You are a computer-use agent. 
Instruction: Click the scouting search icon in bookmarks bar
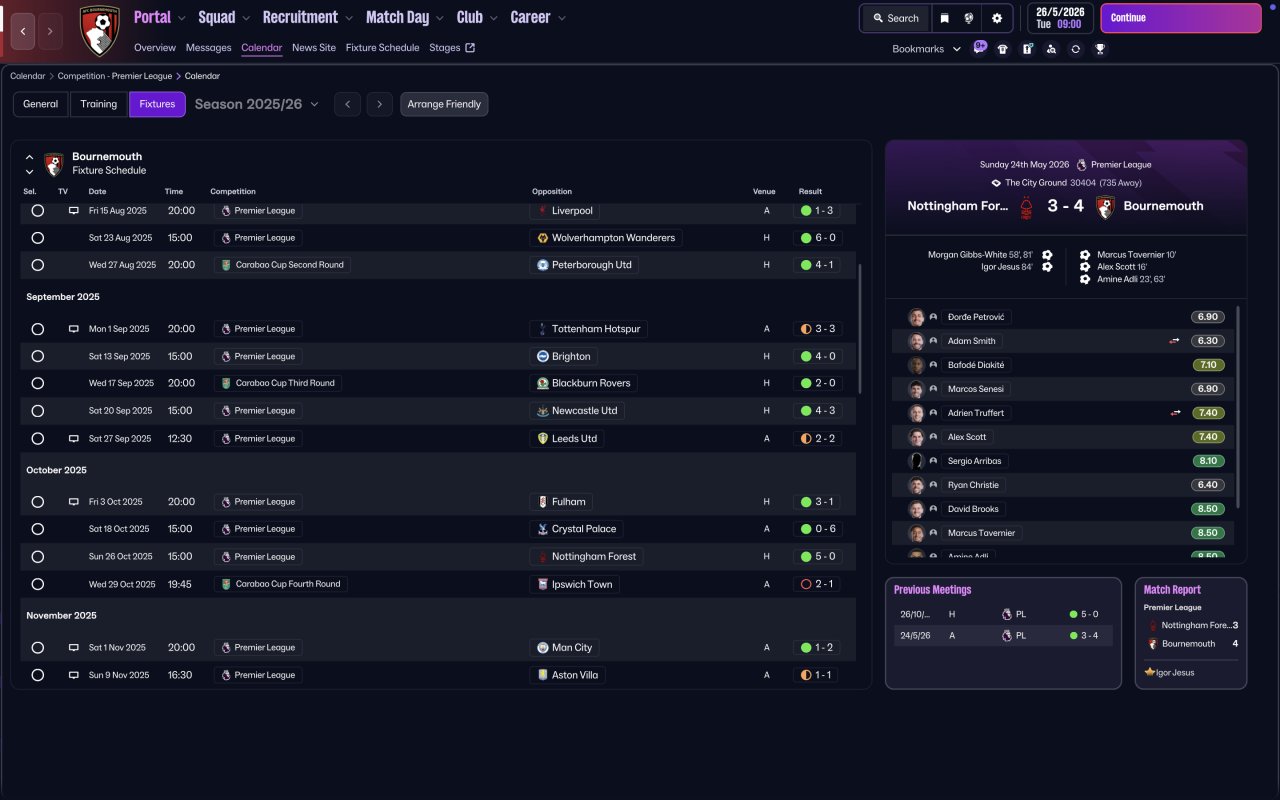point(1051,49)
